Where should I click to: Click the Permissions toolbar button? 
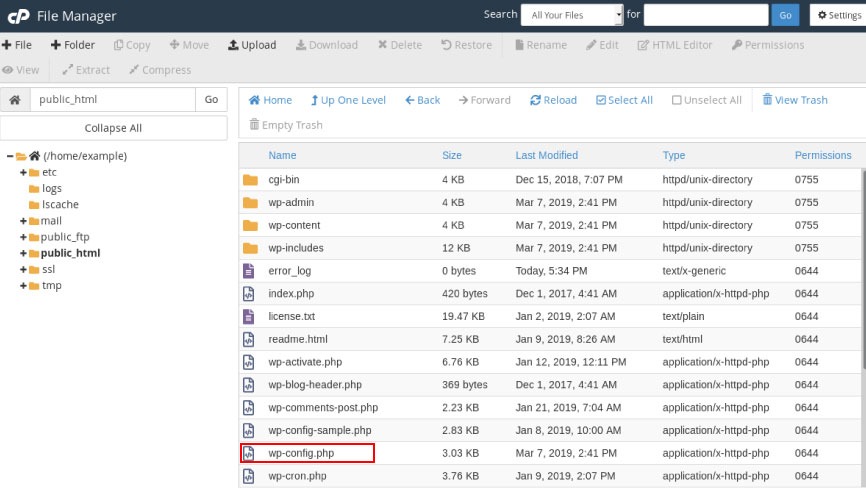(x=768, y=45)
